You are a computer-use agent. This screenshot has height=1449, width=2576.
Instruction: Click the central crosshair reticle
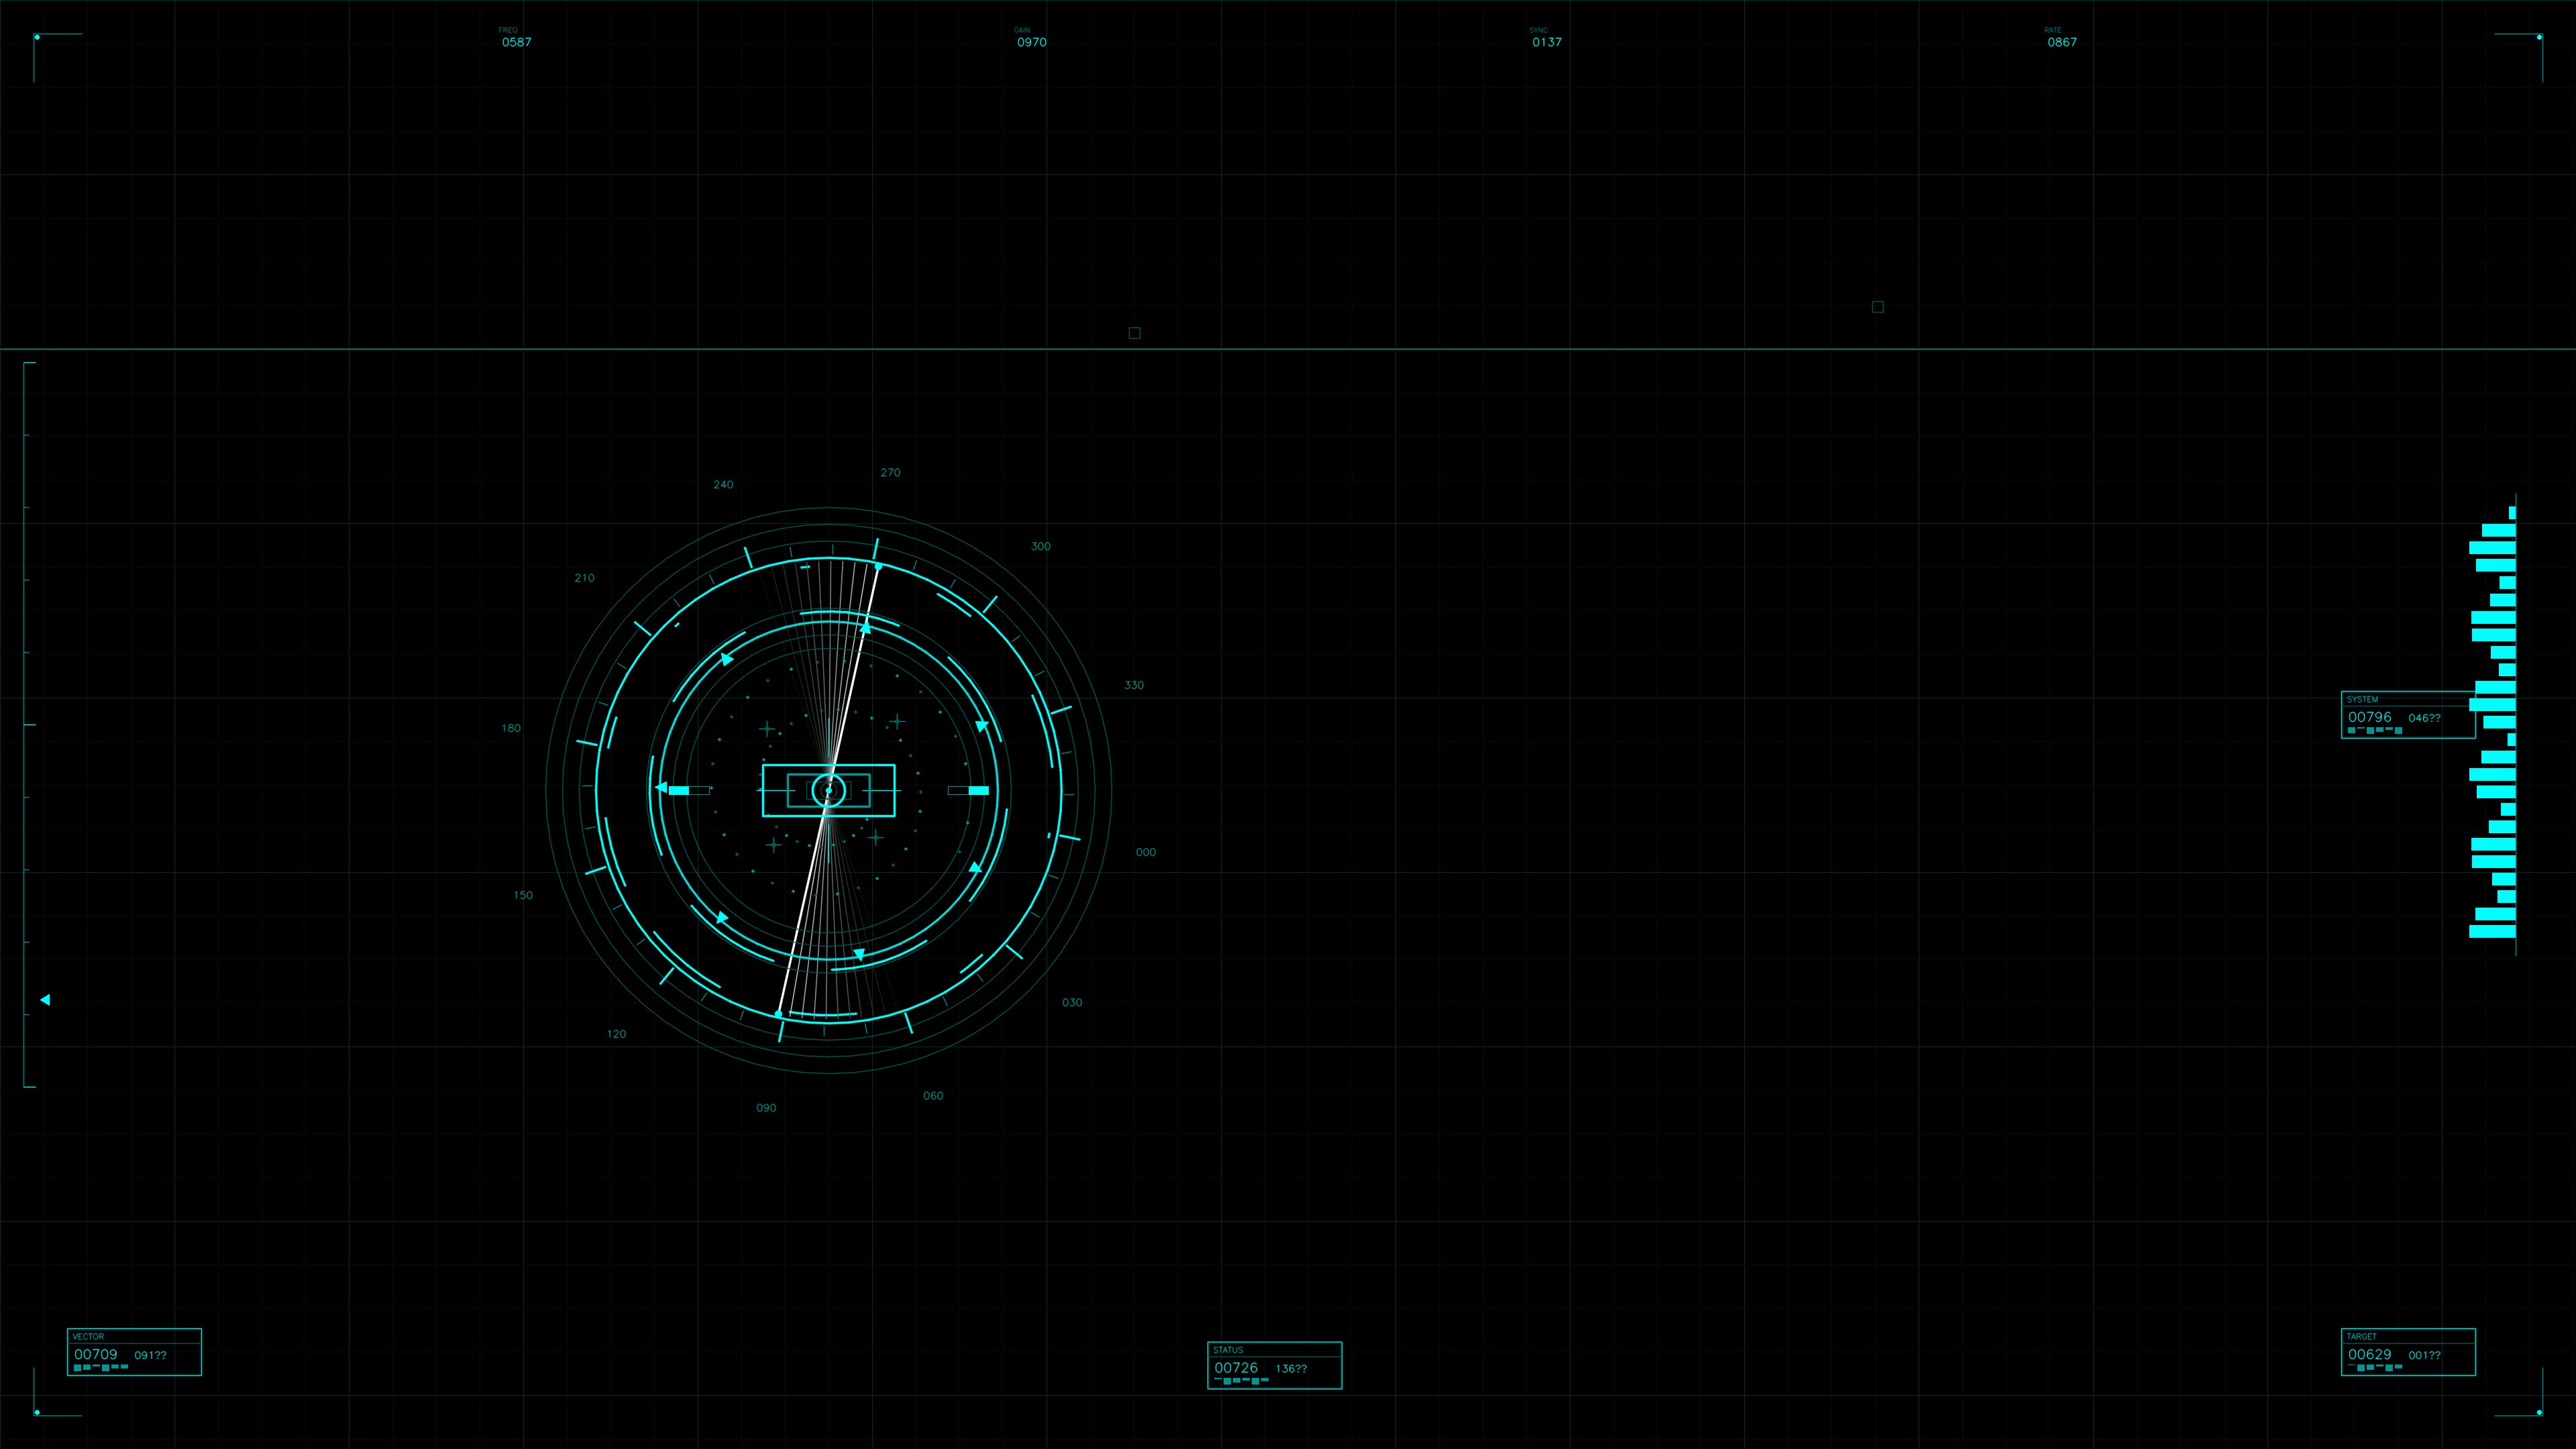(x=828, y=791)
